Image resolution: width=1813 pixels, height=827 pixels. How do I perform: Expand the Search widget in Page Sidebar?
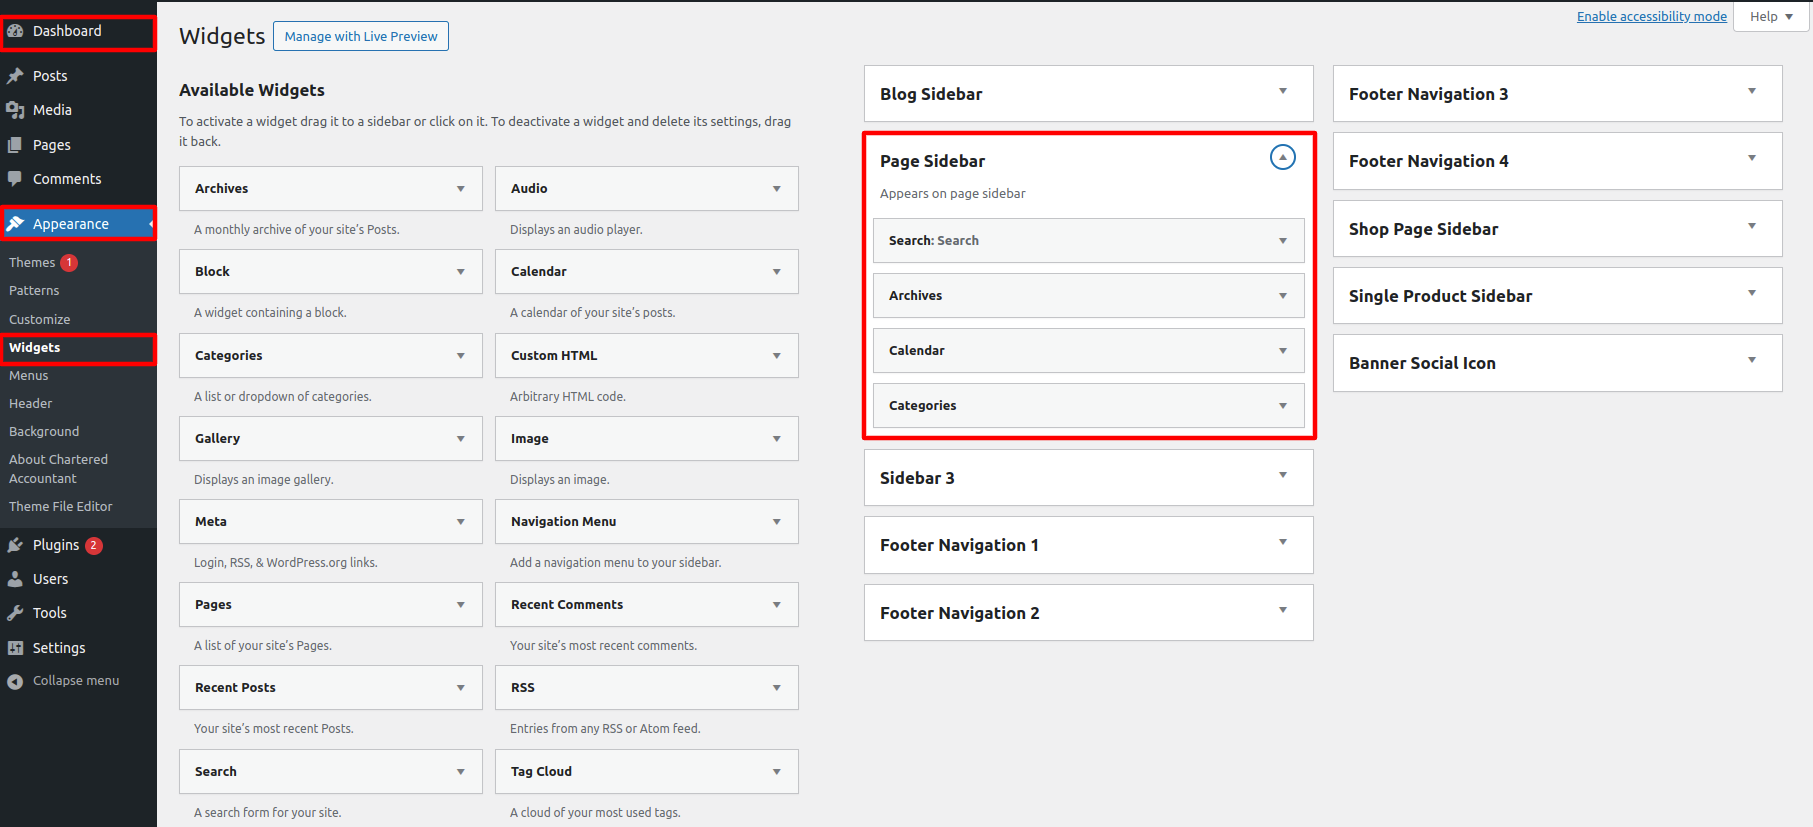tap(1282, 241)
